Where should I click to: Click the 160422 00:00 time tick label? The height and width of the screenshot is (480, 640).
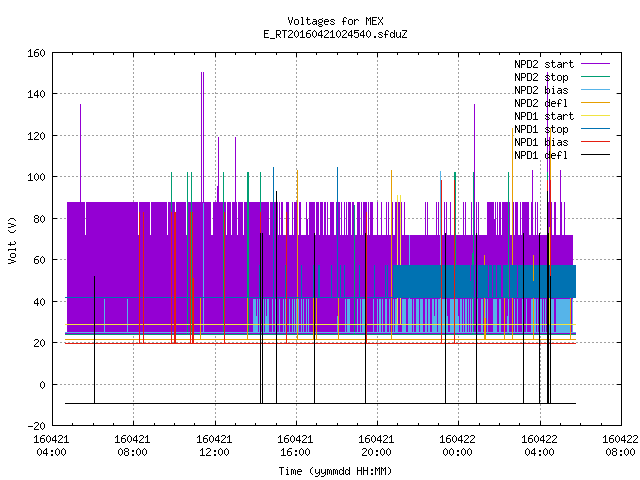pos(457,446)
